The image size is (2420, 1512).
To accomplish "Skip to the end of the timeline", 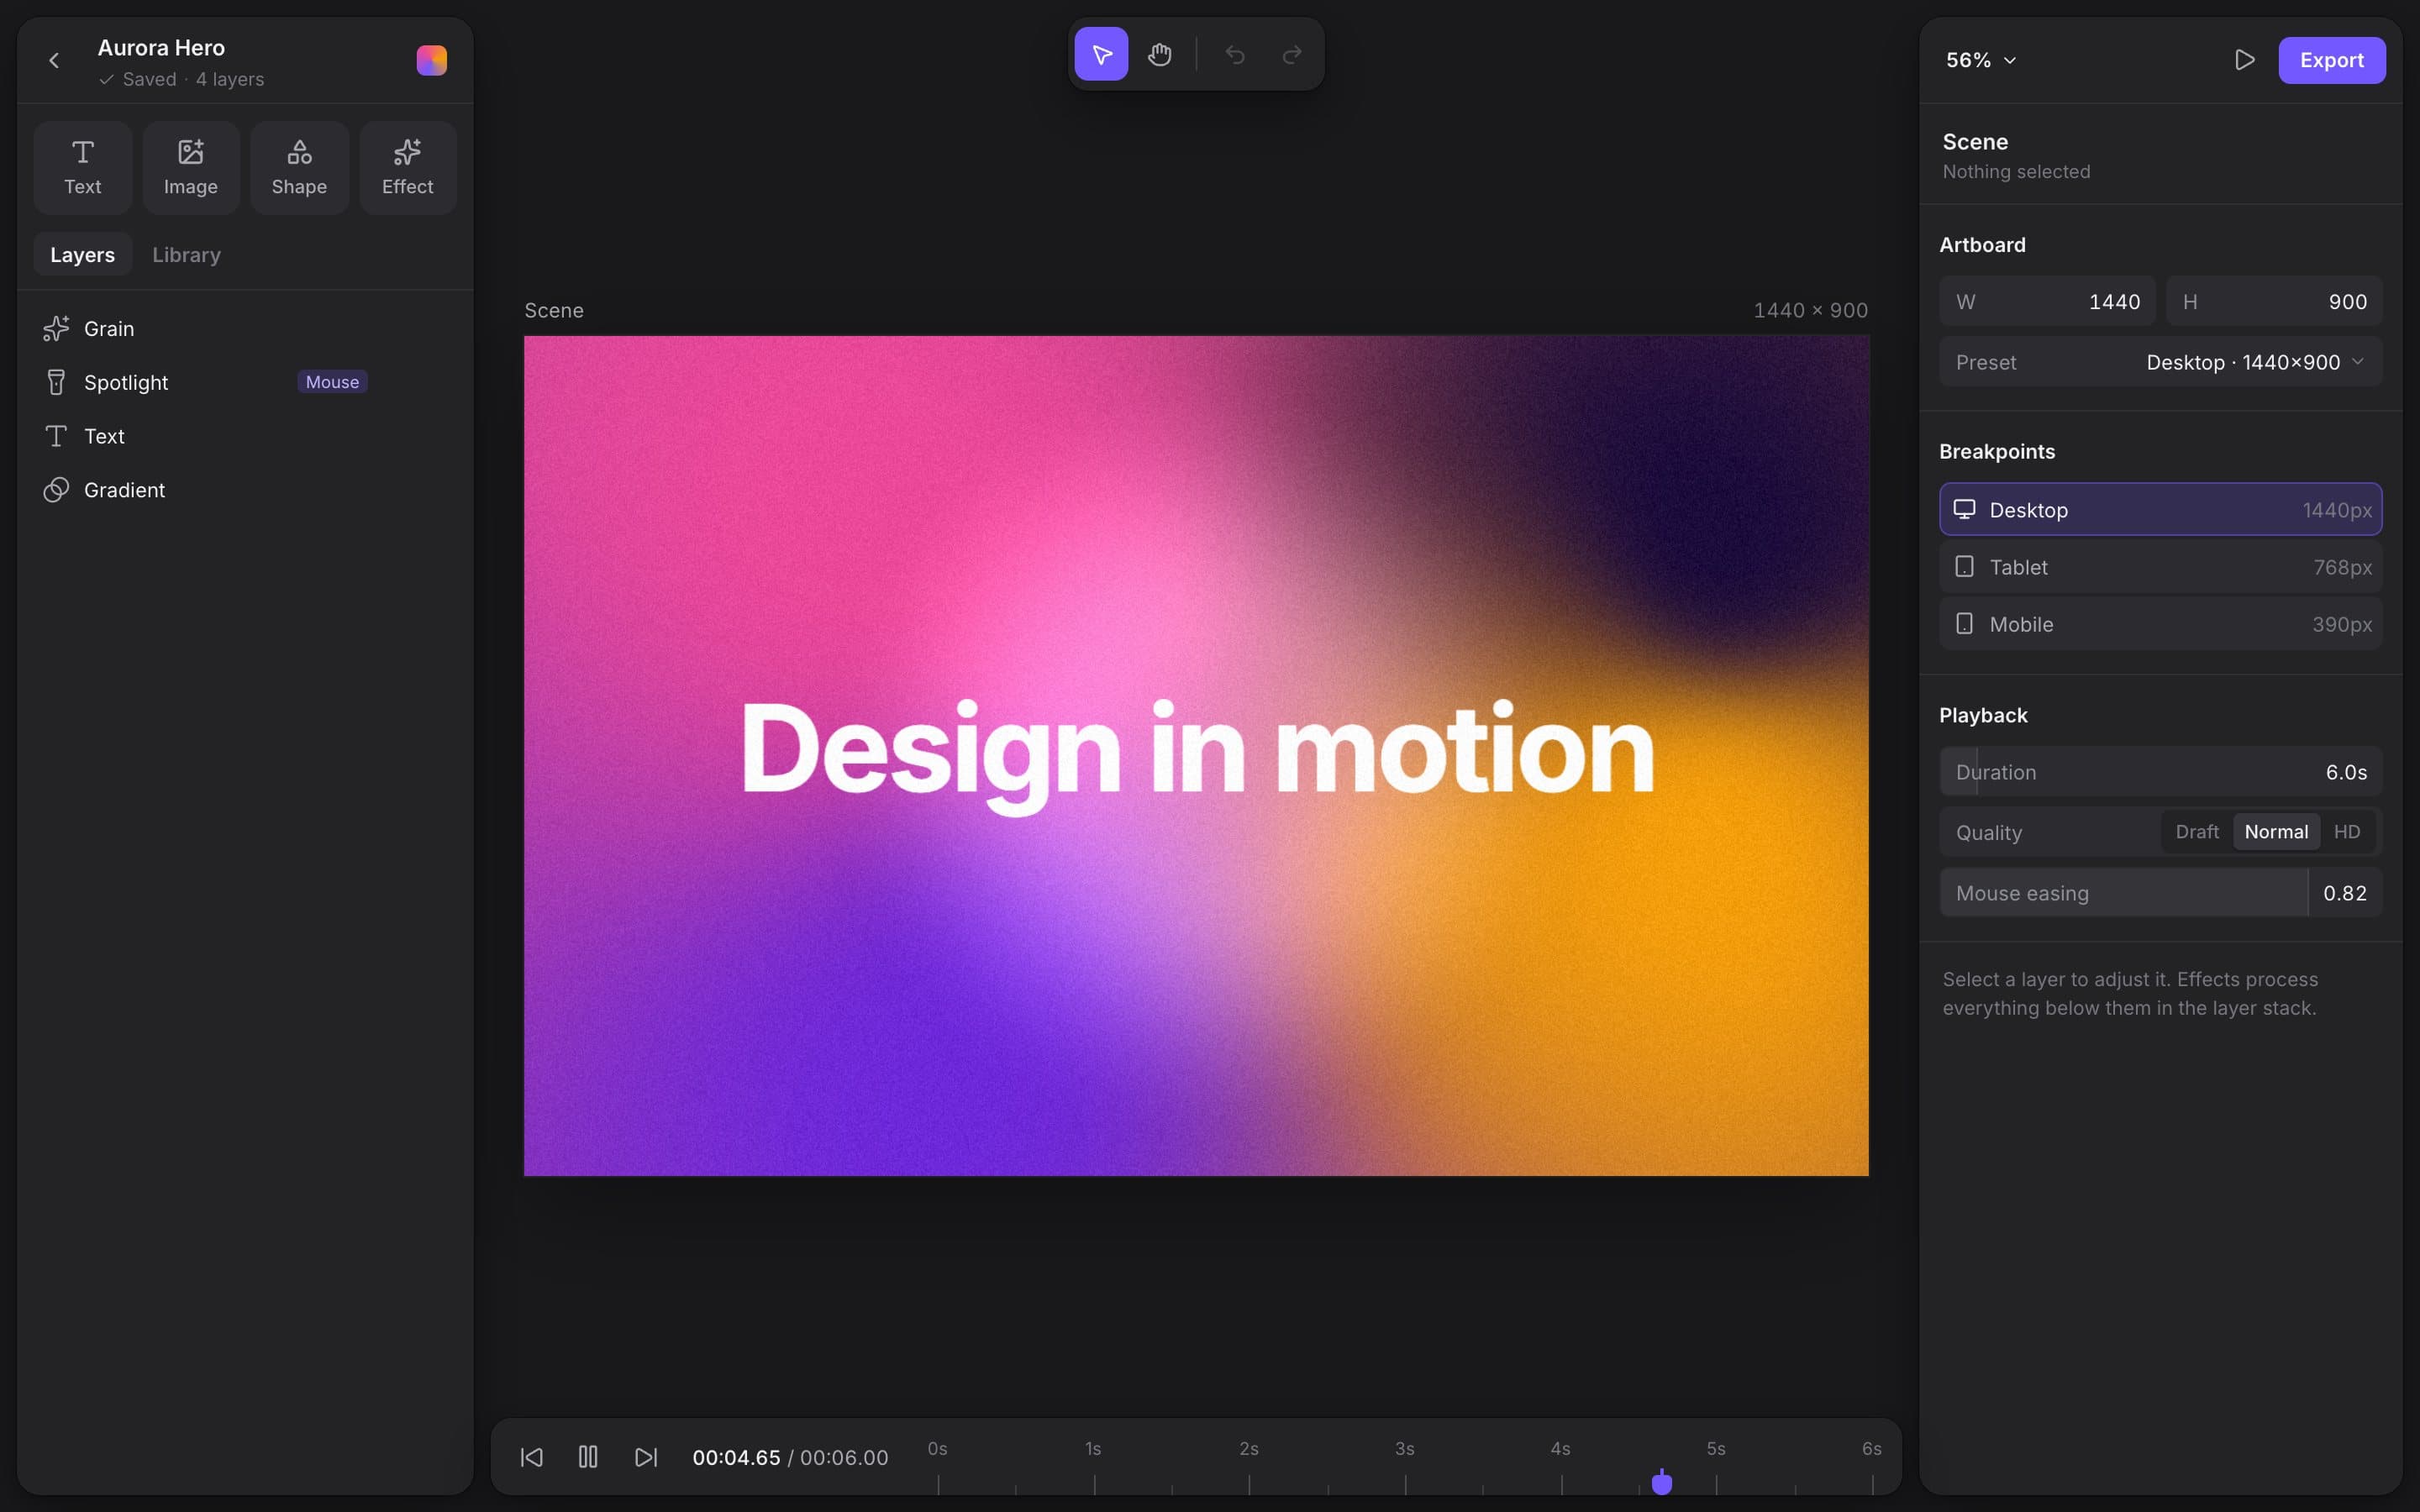I will pyautogui.click(x=646, y=1457).
